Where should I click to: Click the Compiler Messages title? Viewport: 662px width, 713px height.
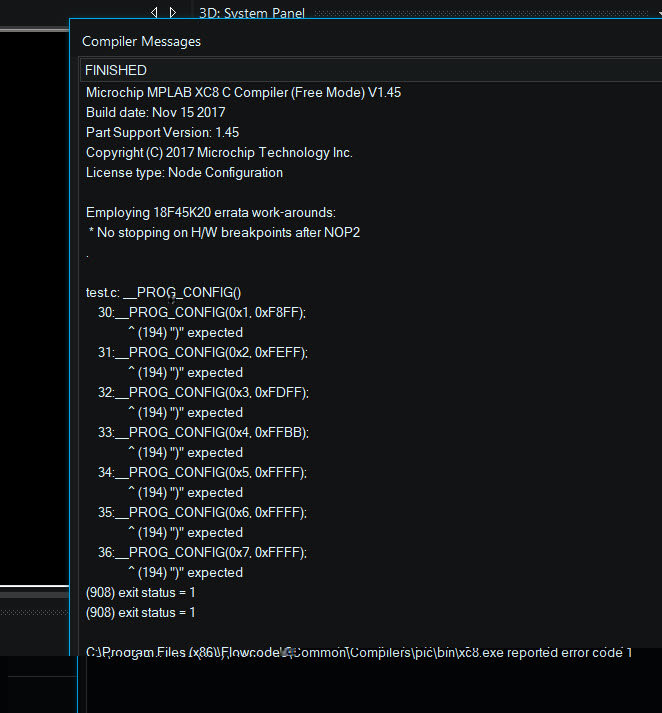pyautogui.click(x=141, y=41)
